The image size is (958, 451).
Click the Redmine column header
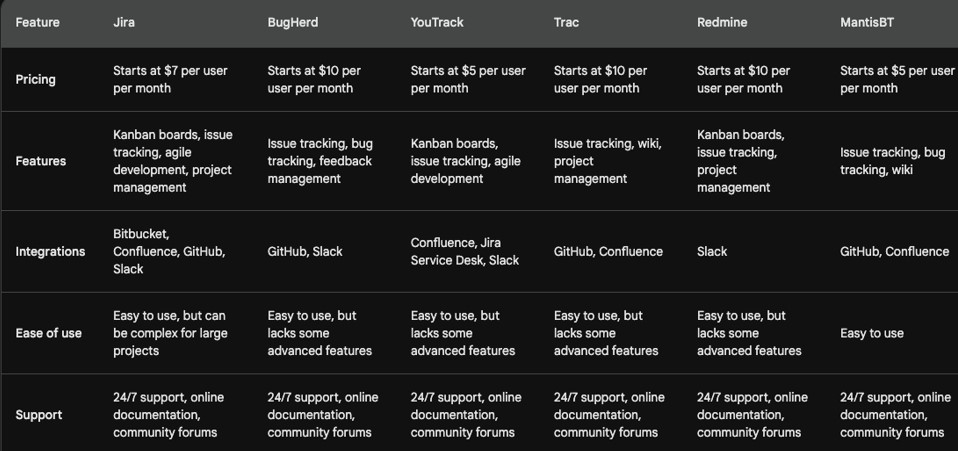pos(722,23)
